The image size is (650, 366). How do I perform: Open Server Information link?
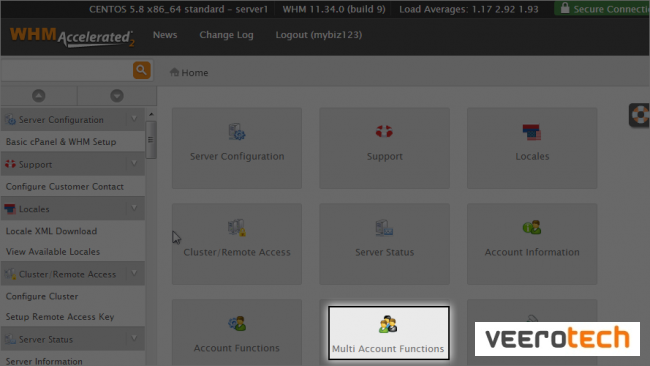pyautogui.click(x=44, y=361)
